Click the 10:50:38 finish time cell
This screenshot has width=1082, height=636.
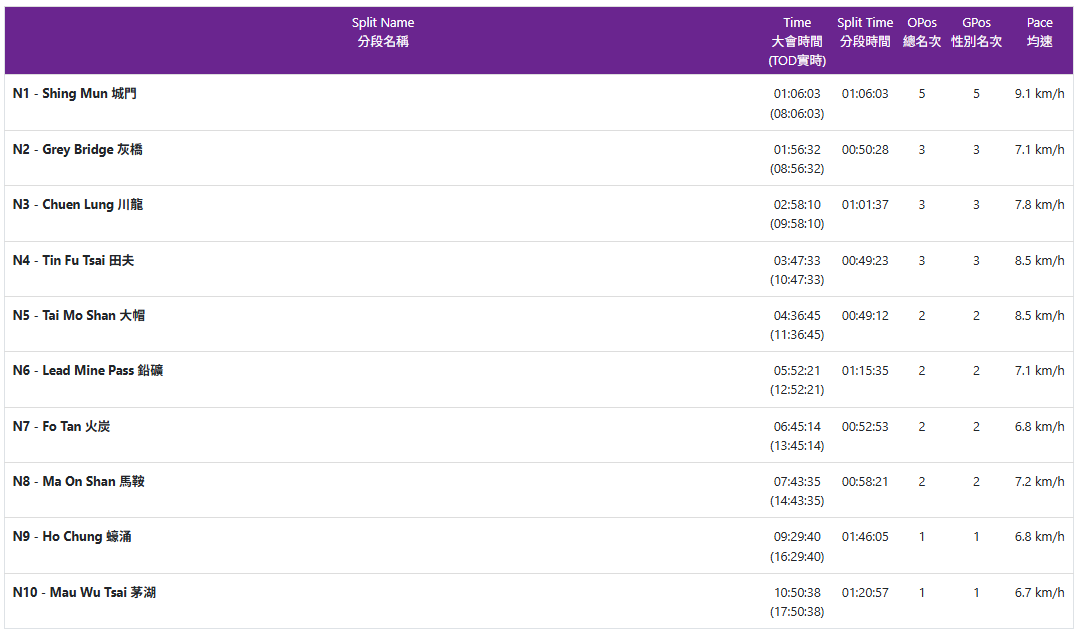pyautogui.click(x=797, y=593)
